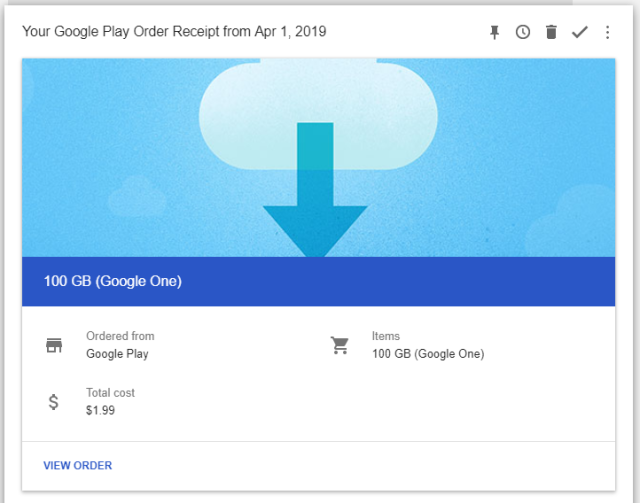Snooze the email with the clock icon

tap(523, 32)
